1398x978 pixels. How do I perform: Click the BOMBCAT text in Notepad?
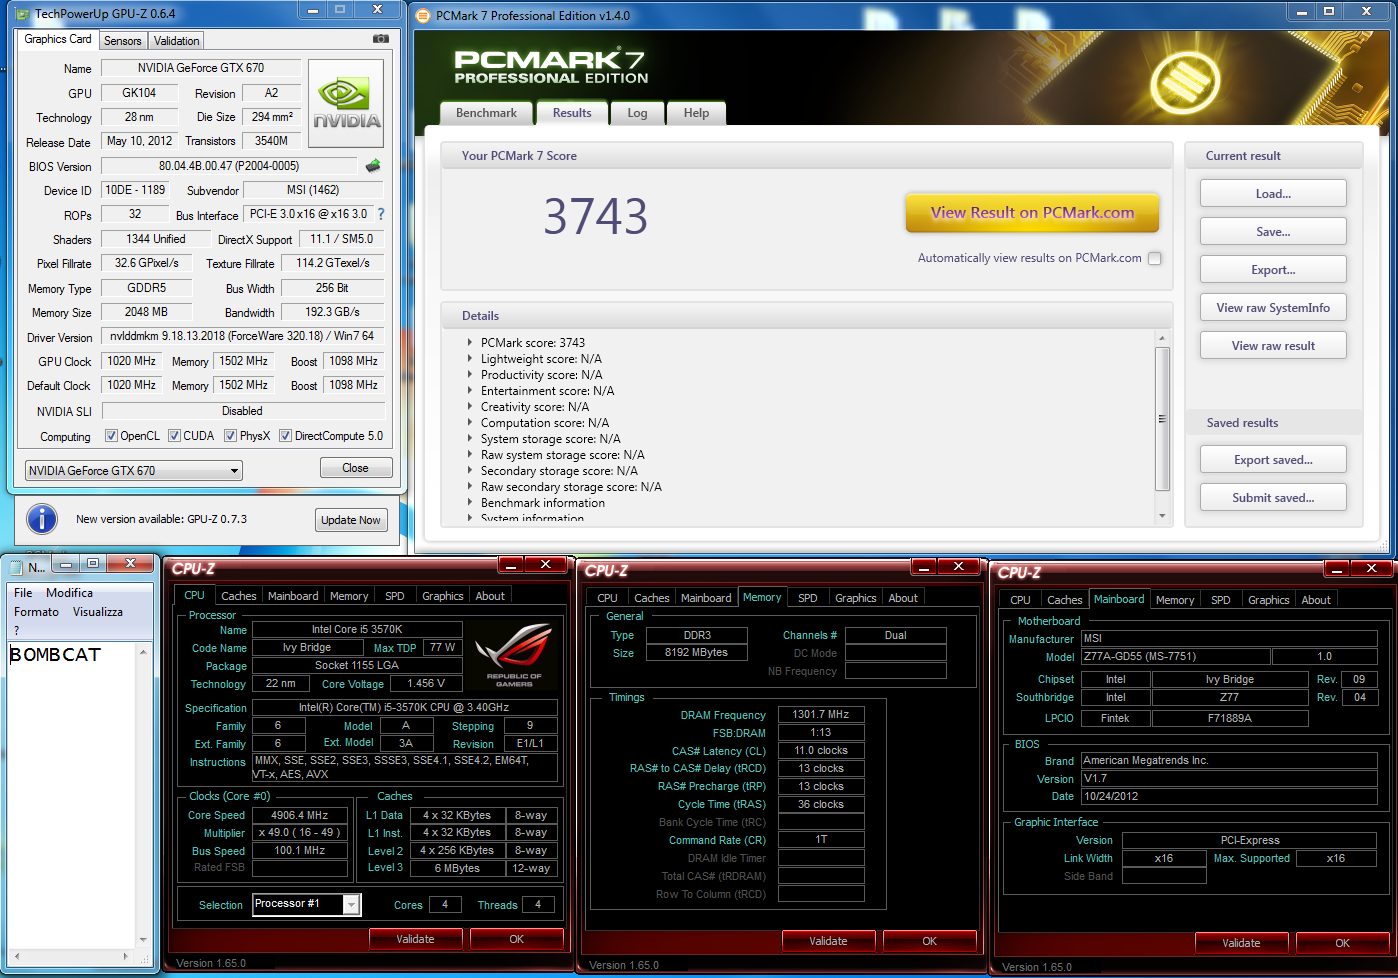click(x=55, y=655)
